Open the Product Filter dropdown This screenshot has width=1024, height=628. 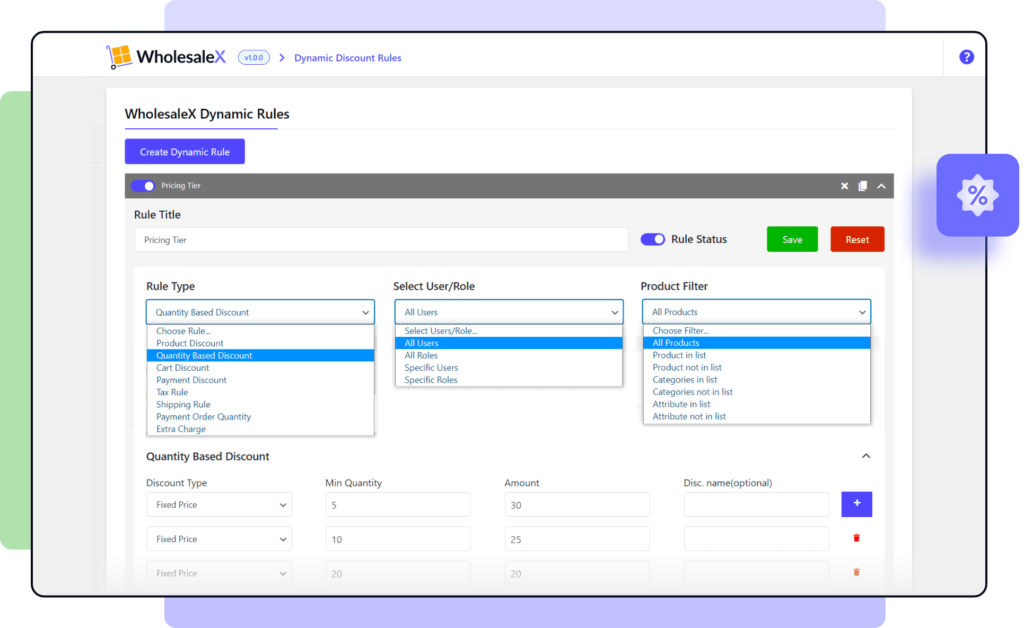(756, 312)
